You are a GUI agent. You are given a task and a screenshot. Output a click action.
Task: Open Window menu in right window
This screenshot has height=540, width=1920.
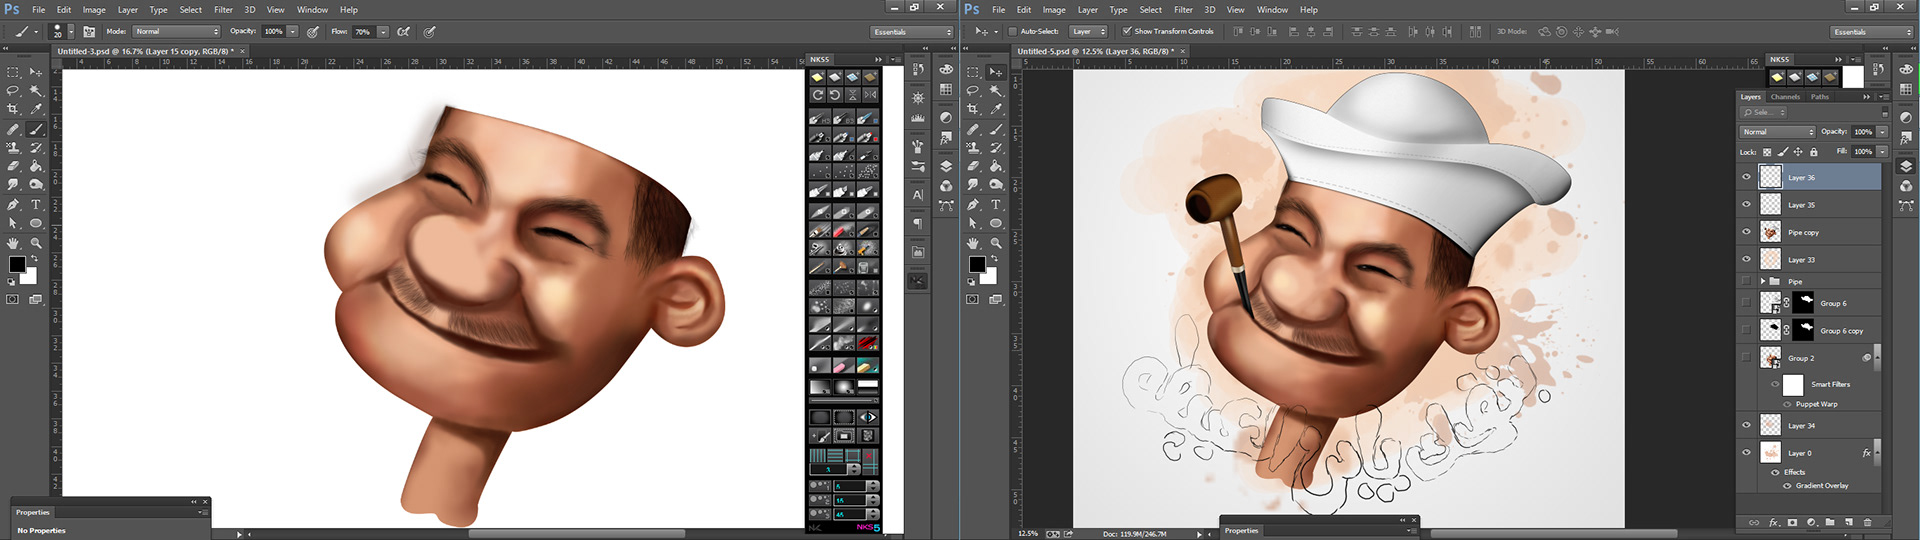[1272, 10]
